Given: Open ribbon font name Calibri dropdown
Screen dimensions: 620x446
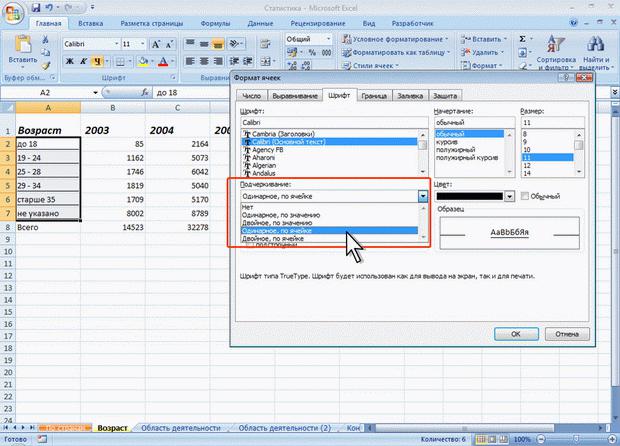Looking at the screenshot, I should coord(117,44).
